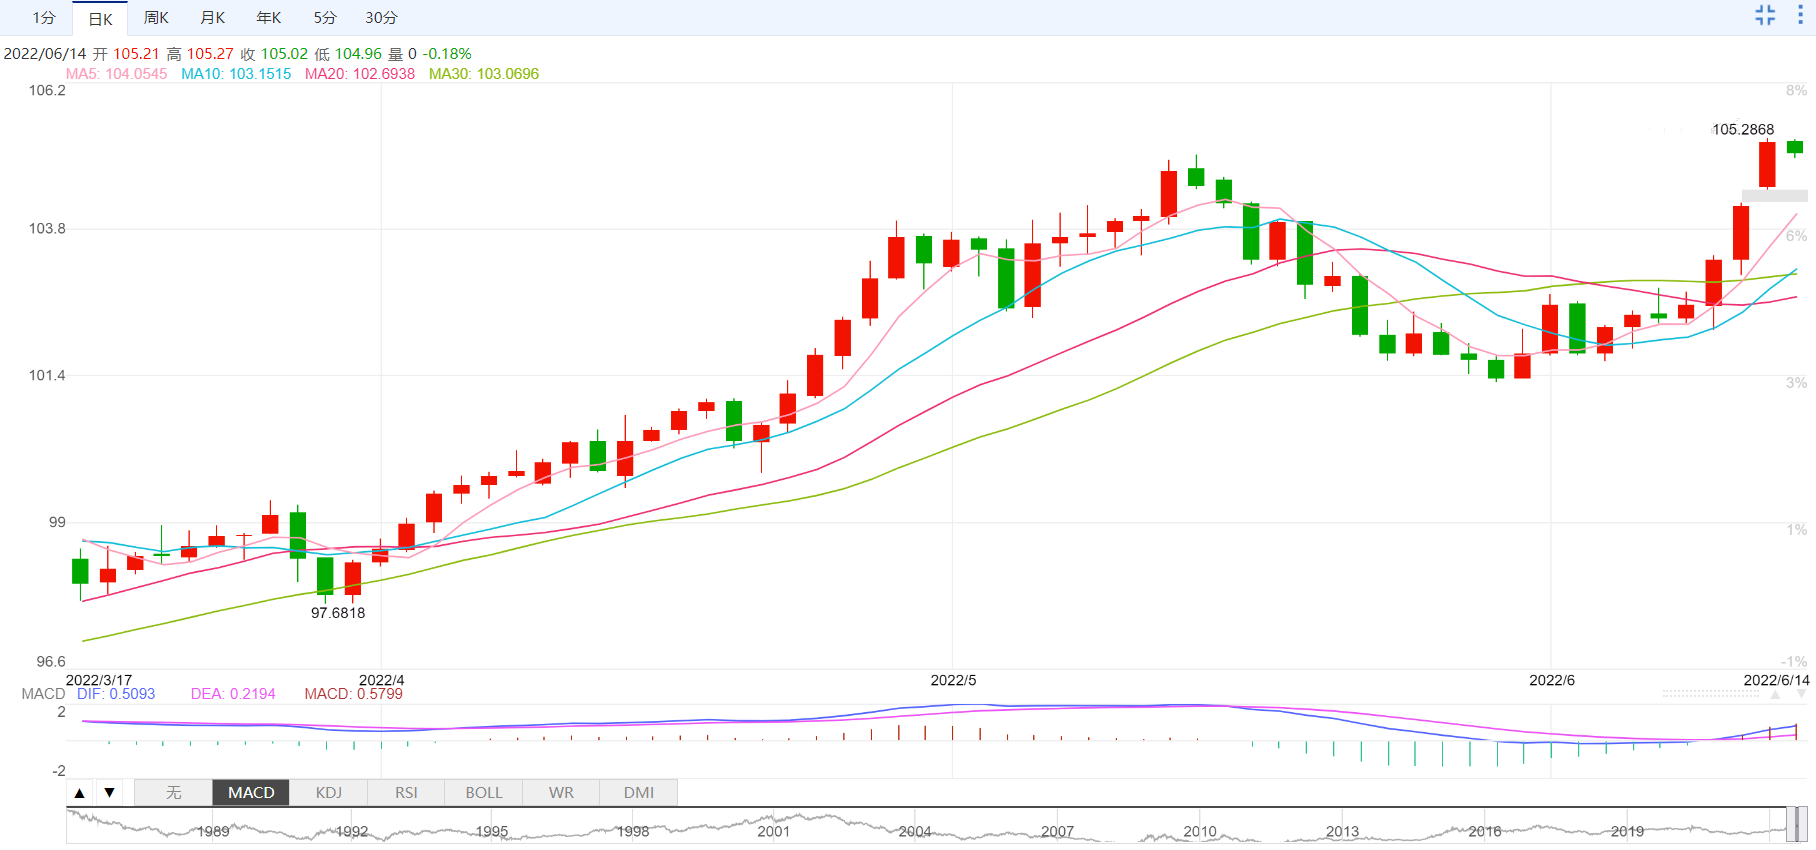Click the 97.6818 low price label
The width and height of the screenshot is (1816, 850).
click(x=338, y=613)
